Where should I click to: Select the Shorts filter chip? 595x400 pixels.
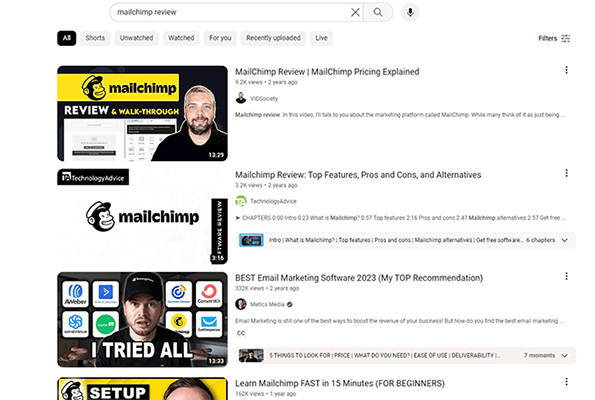(x=95, y=38)
